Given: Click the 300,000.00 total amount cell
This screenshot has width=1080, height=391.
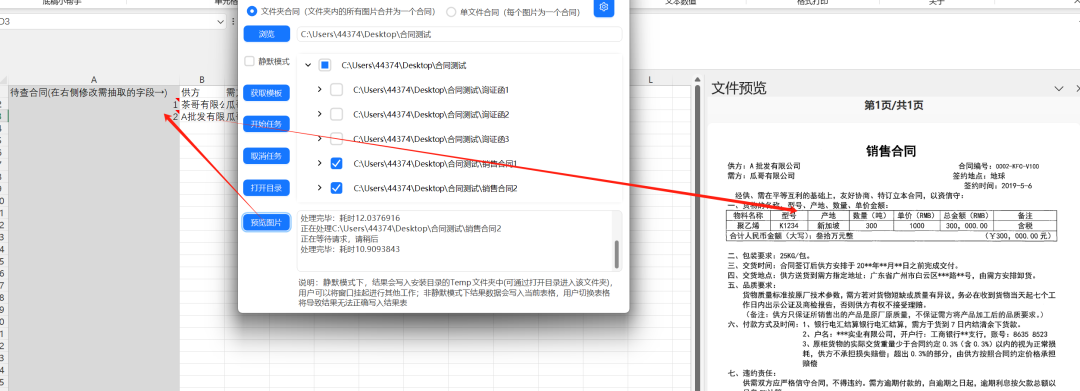Looking at the screenshot, I should point(966,225).
